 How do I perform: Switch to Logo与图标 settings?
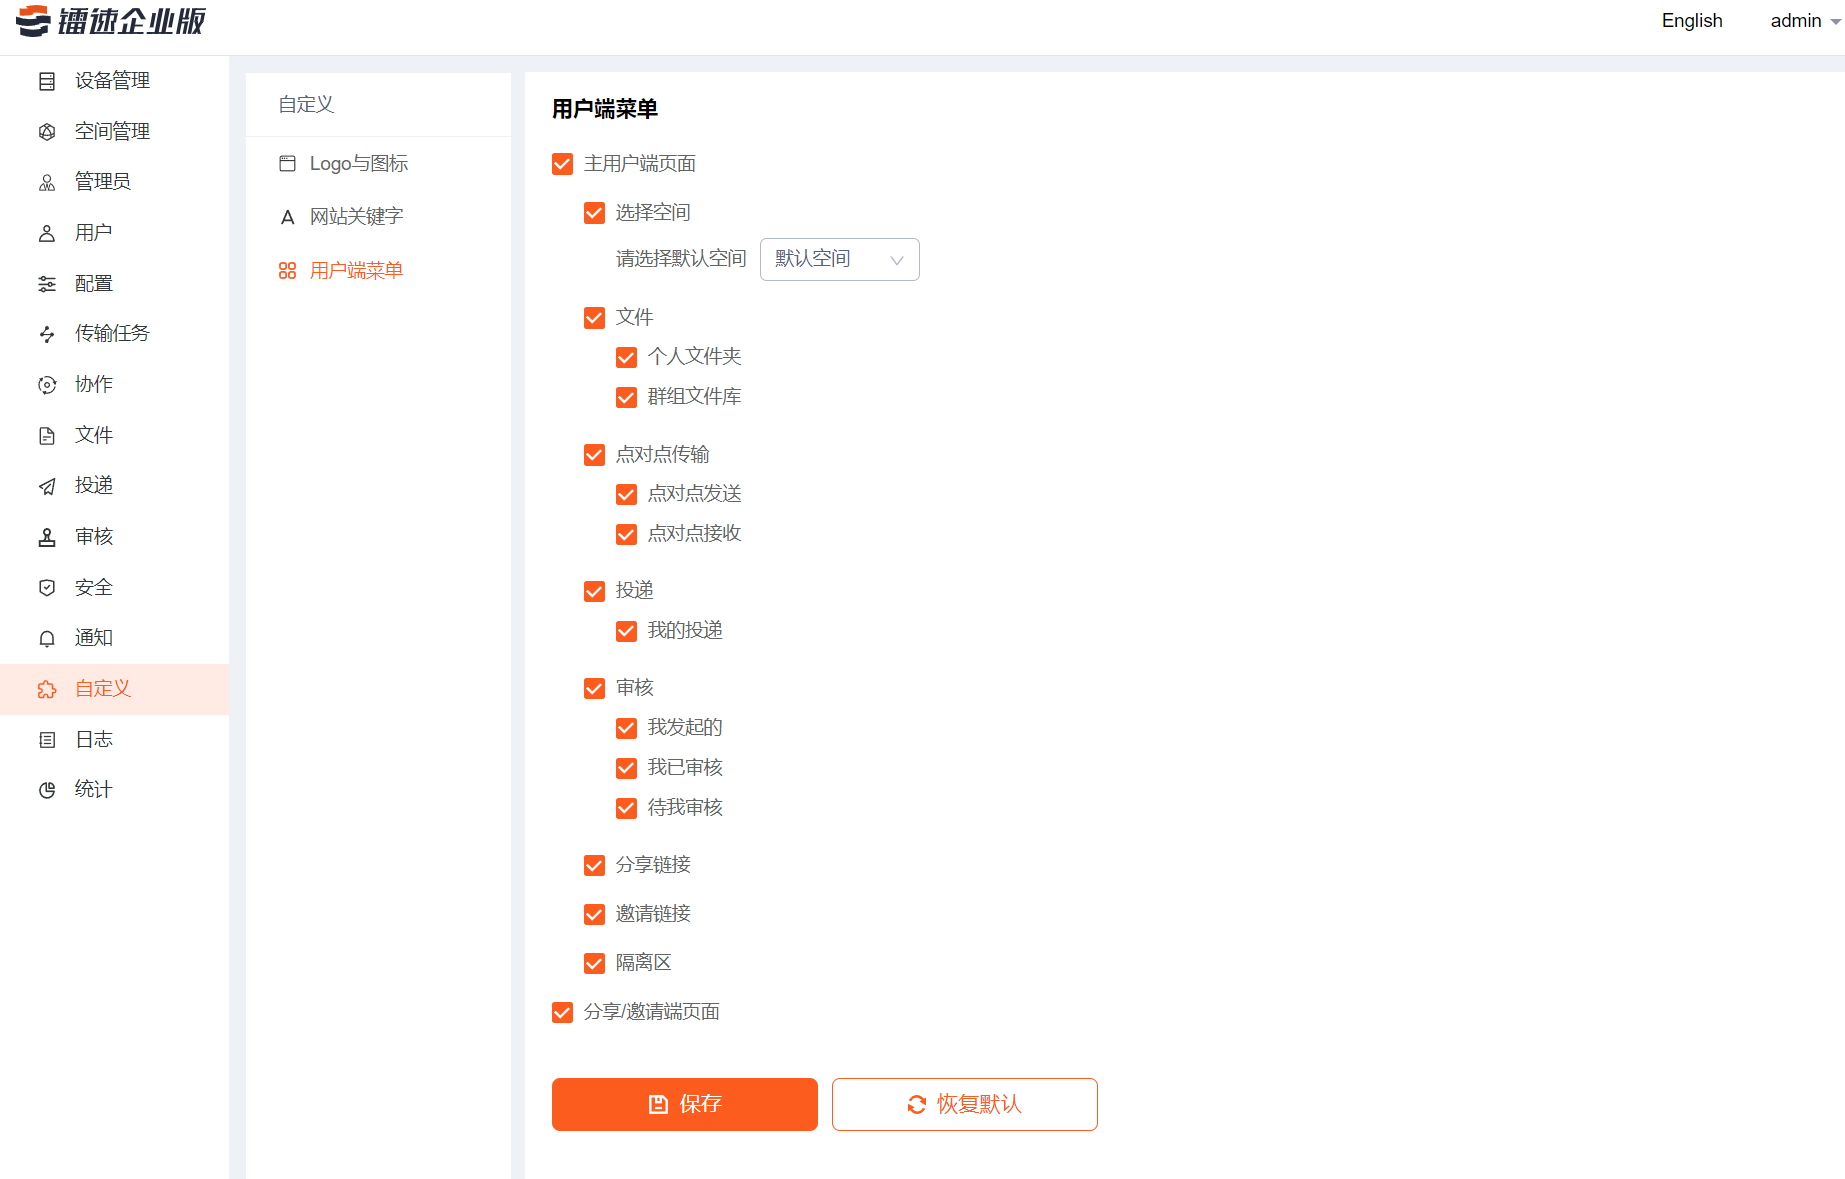click(378, 163)
